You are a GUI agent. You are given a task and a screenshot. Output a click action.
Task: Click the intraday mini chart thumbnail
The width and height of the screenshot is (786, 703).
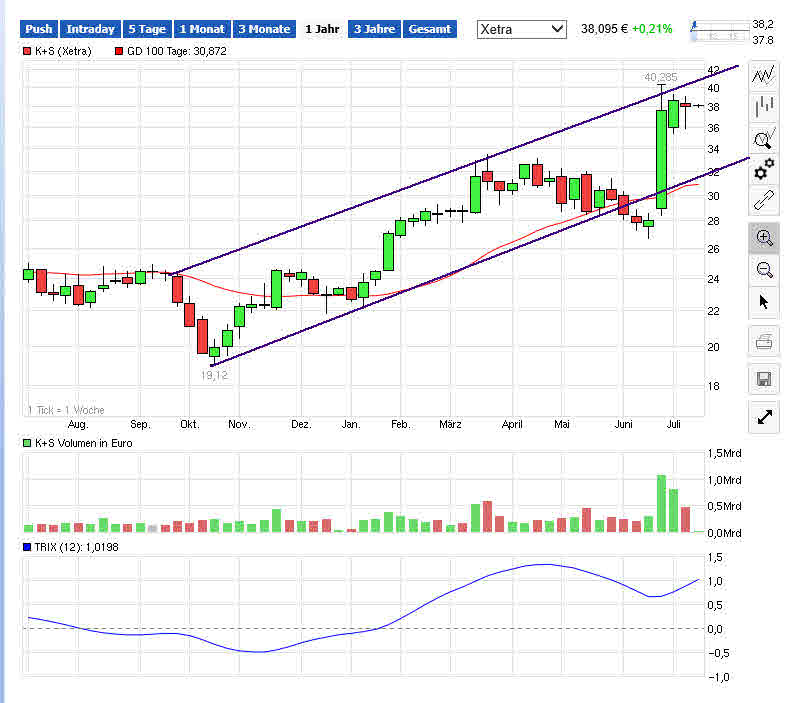(x=720, y=31)
